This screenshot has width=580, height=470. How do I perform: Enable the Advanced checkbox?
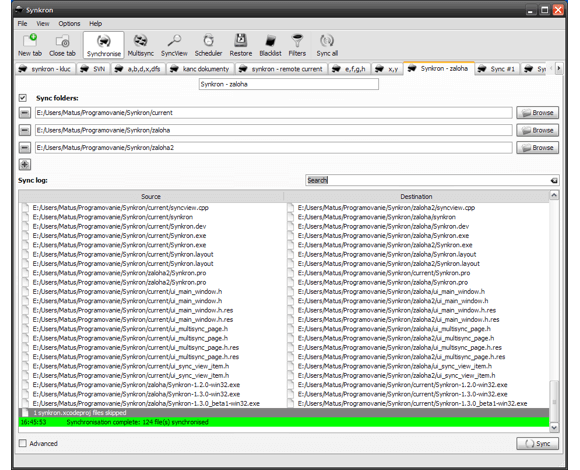[23, 443]
